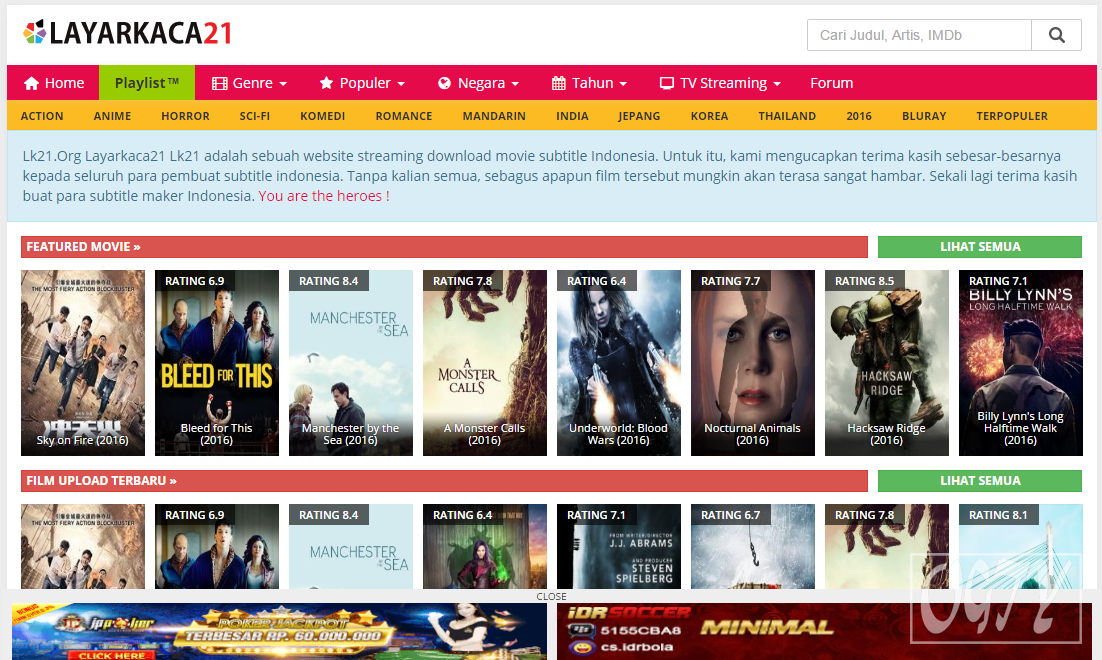Screen dimensions: 1102x660
Task: Expand the Tahun dropdown arrow
Action: click(623, 84)
